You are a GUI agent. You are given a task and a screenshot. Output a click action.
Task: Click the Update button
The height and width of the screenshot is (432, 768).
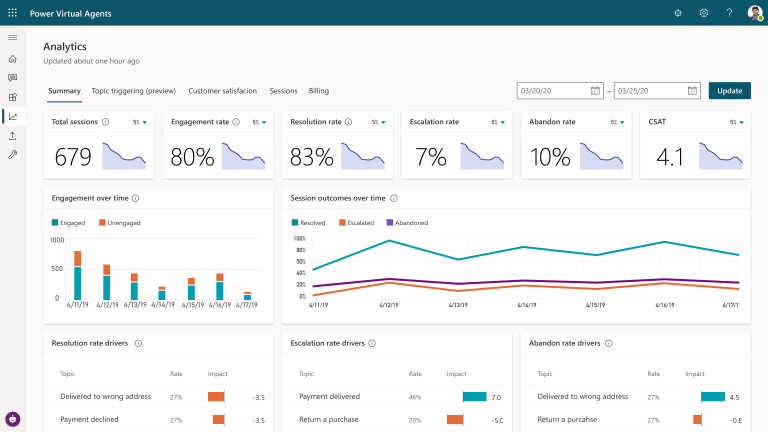(729, 91)
